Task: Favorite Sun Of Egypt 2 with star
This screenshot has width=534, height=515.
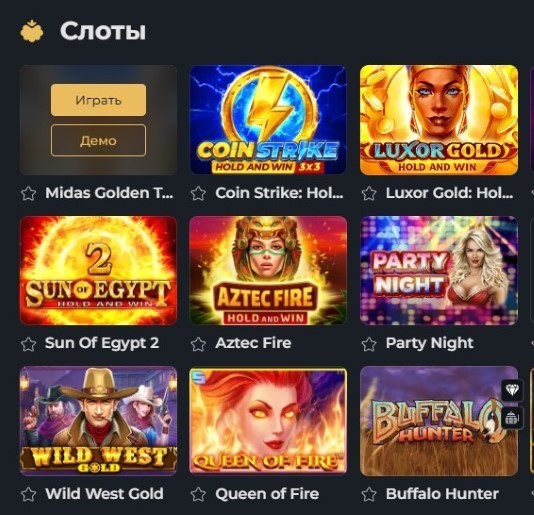Action: 28,344
